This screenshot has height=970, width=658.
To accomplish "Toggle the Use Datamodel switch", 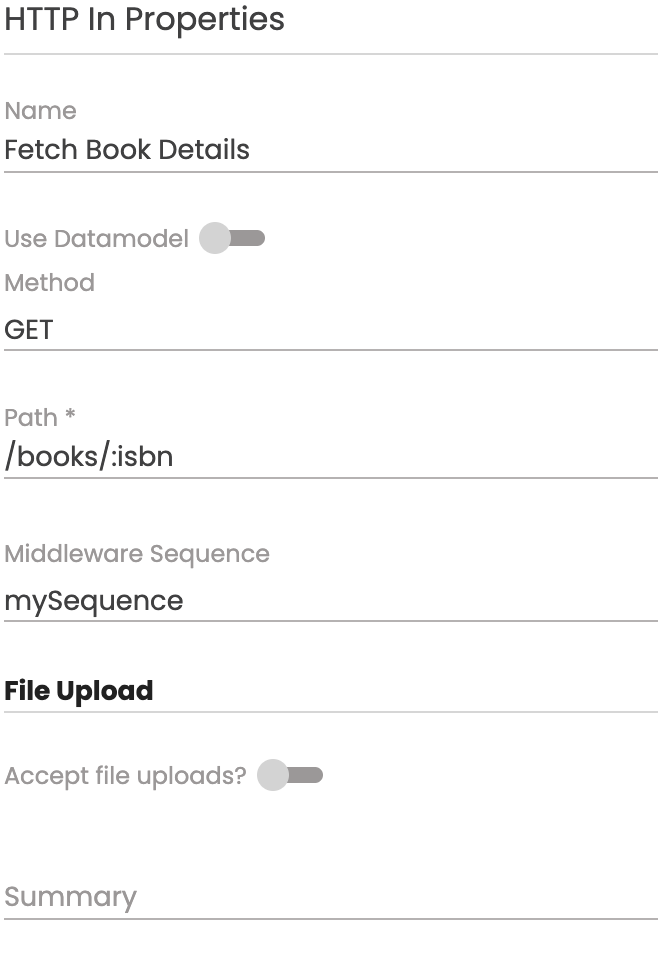I will pyautogui.click(x=232, y=238).
